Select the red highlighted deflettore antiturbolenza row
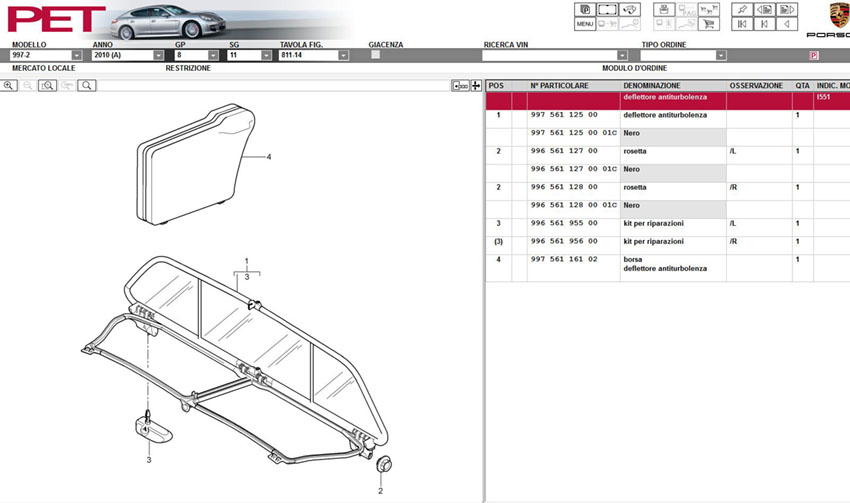850x503 pixels. [x=667, y=101]
